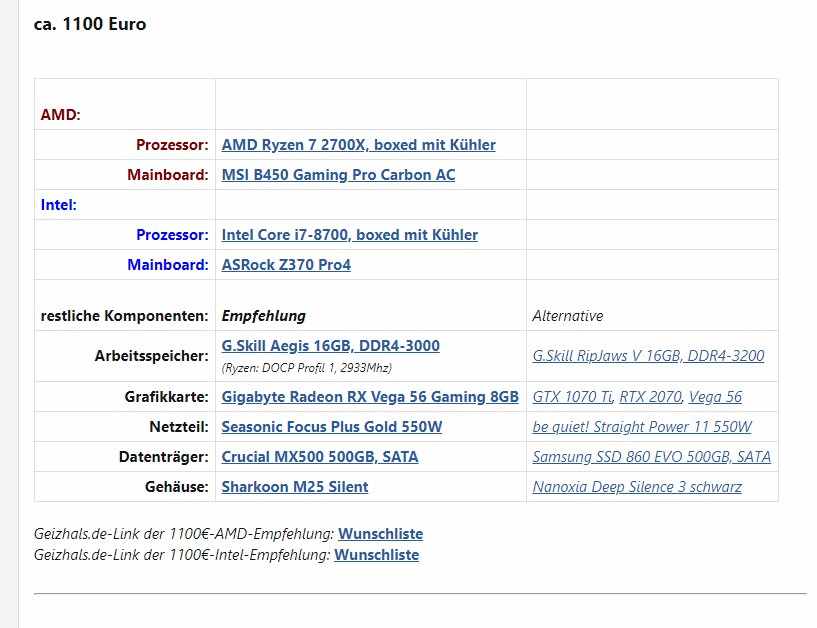Viewport: 817px width, 628px height.
Task: Click the MSI B450 Gaming Pro Carbon AC link
Action: tap(338, 175)
